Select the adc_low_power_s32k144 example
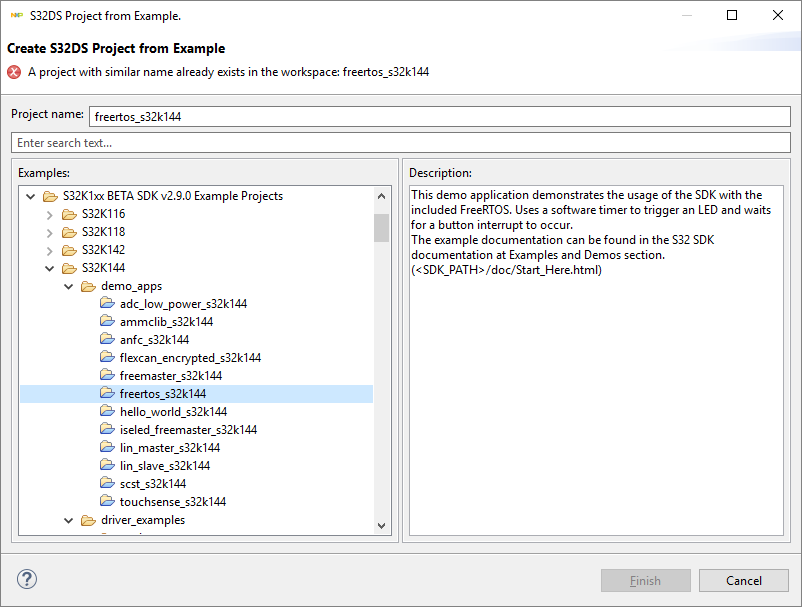The height and width of the screenshot is (607, 802). pyautogui.click(x=183, y=304)
